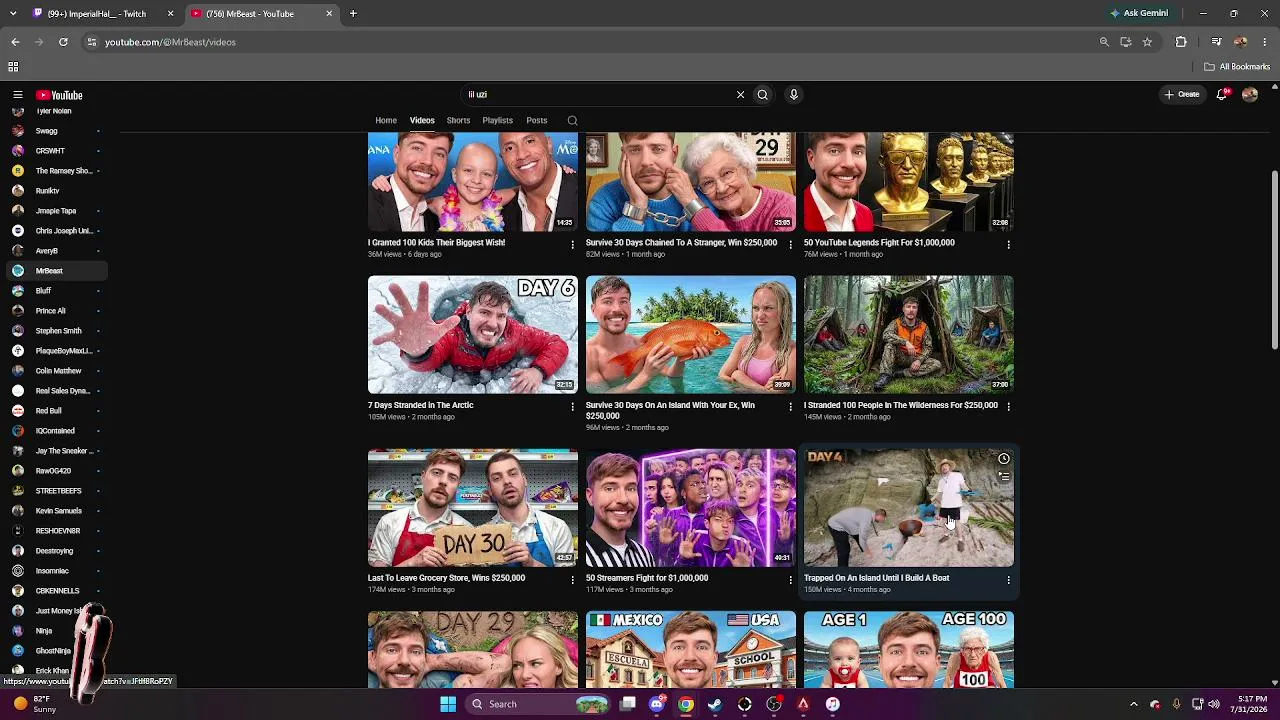Image resolution: width=1280 pixels, height=720 pixels.
Task: Click the page vertical scrollbar thumb
Action: point(1274,260)
